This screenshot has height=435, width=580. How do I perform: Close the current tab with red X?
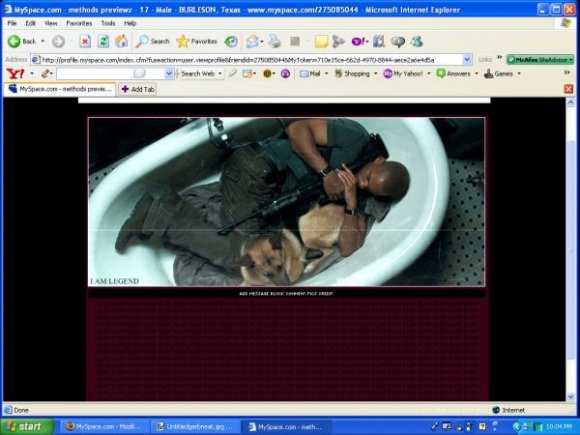click(x=569, y=89)
